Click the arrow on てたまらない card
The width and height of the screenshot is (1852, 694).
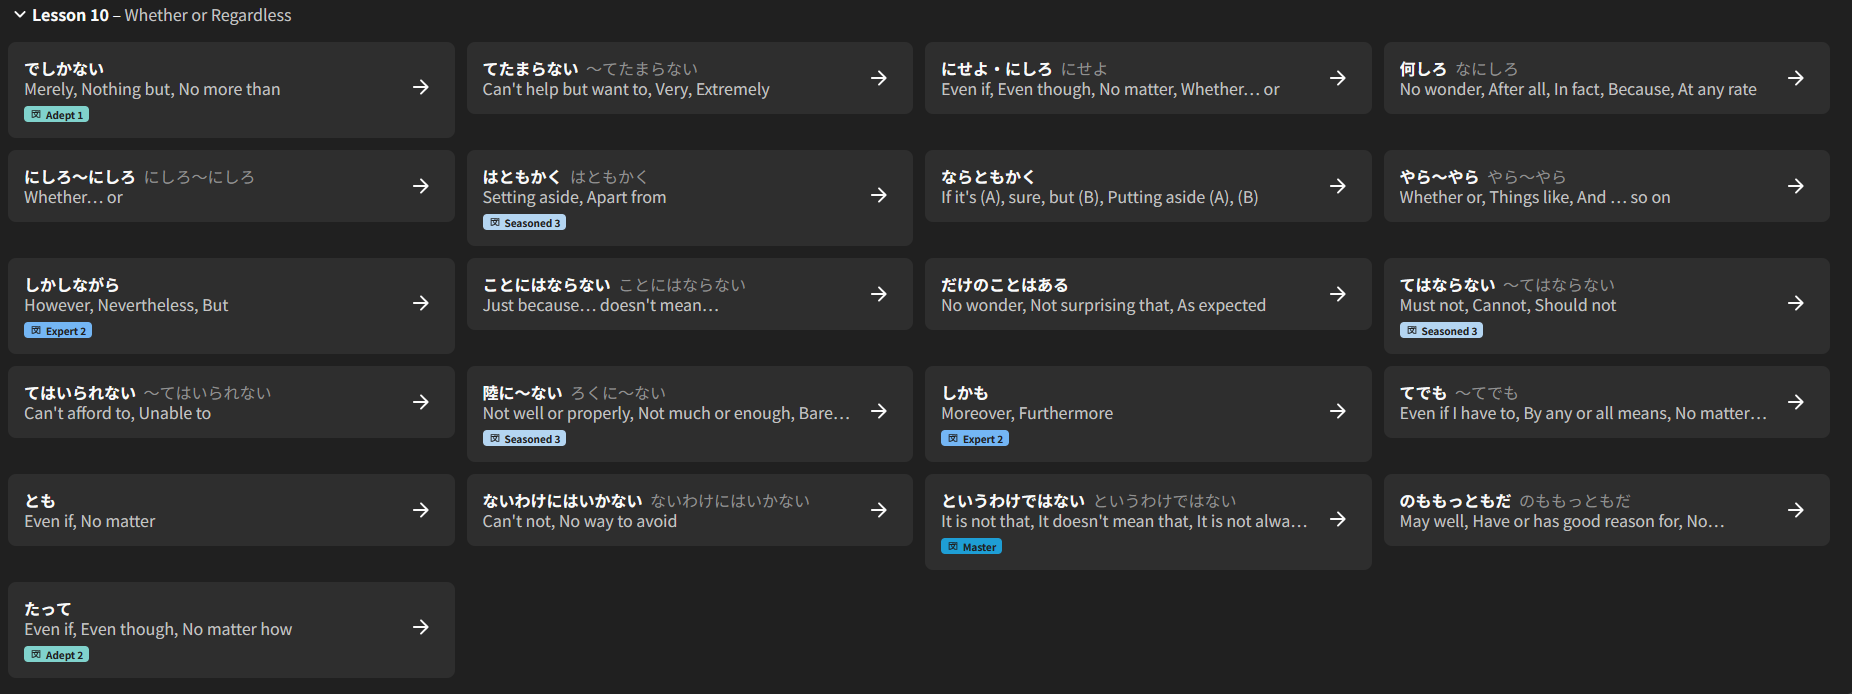coord(879,78)
